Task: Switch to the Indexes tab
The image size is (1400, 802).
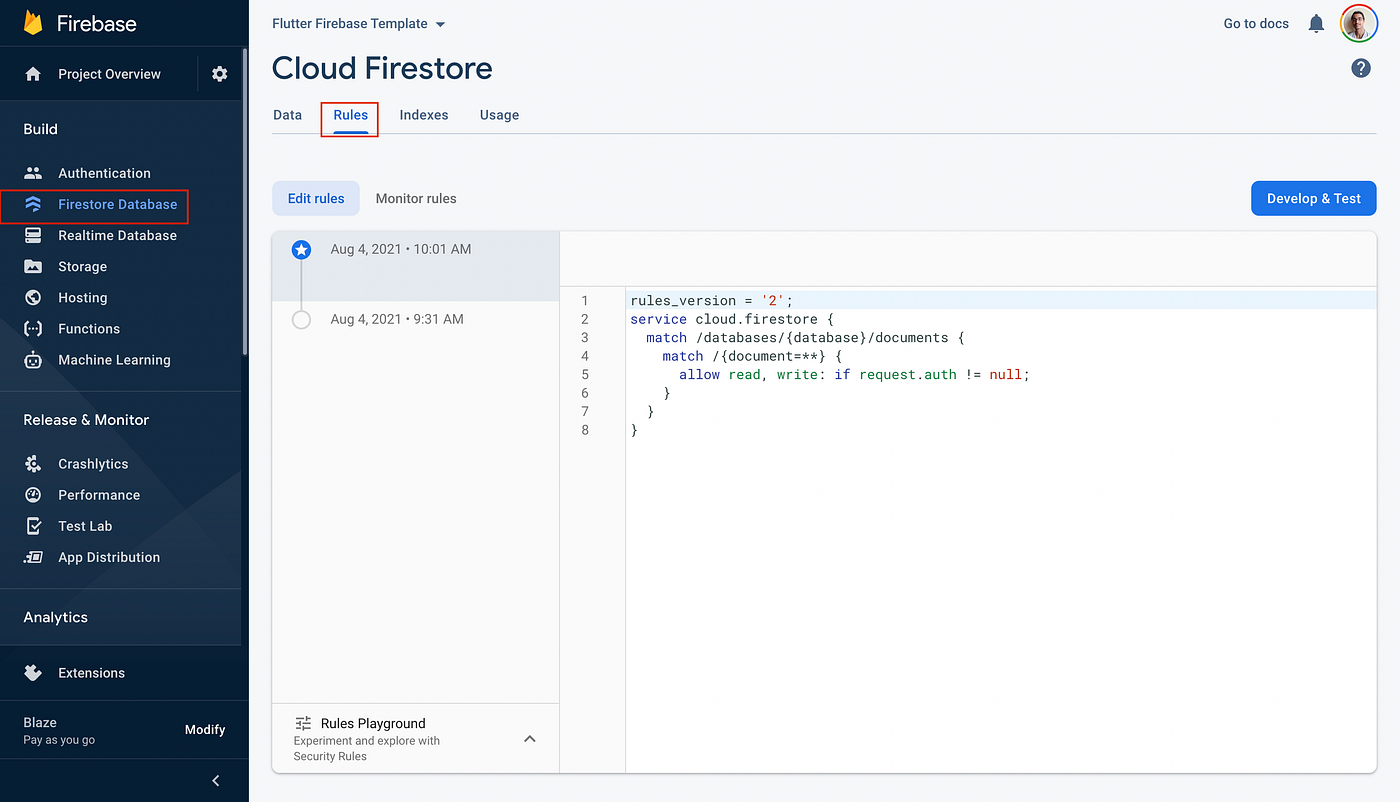Action: [423, 115]
